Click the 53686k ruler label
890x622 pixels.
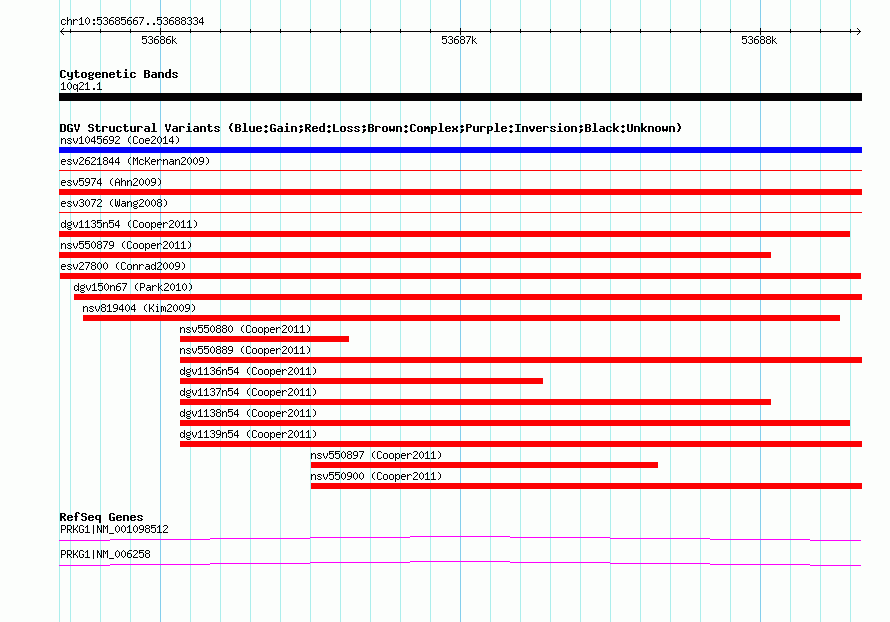point(159,40)
